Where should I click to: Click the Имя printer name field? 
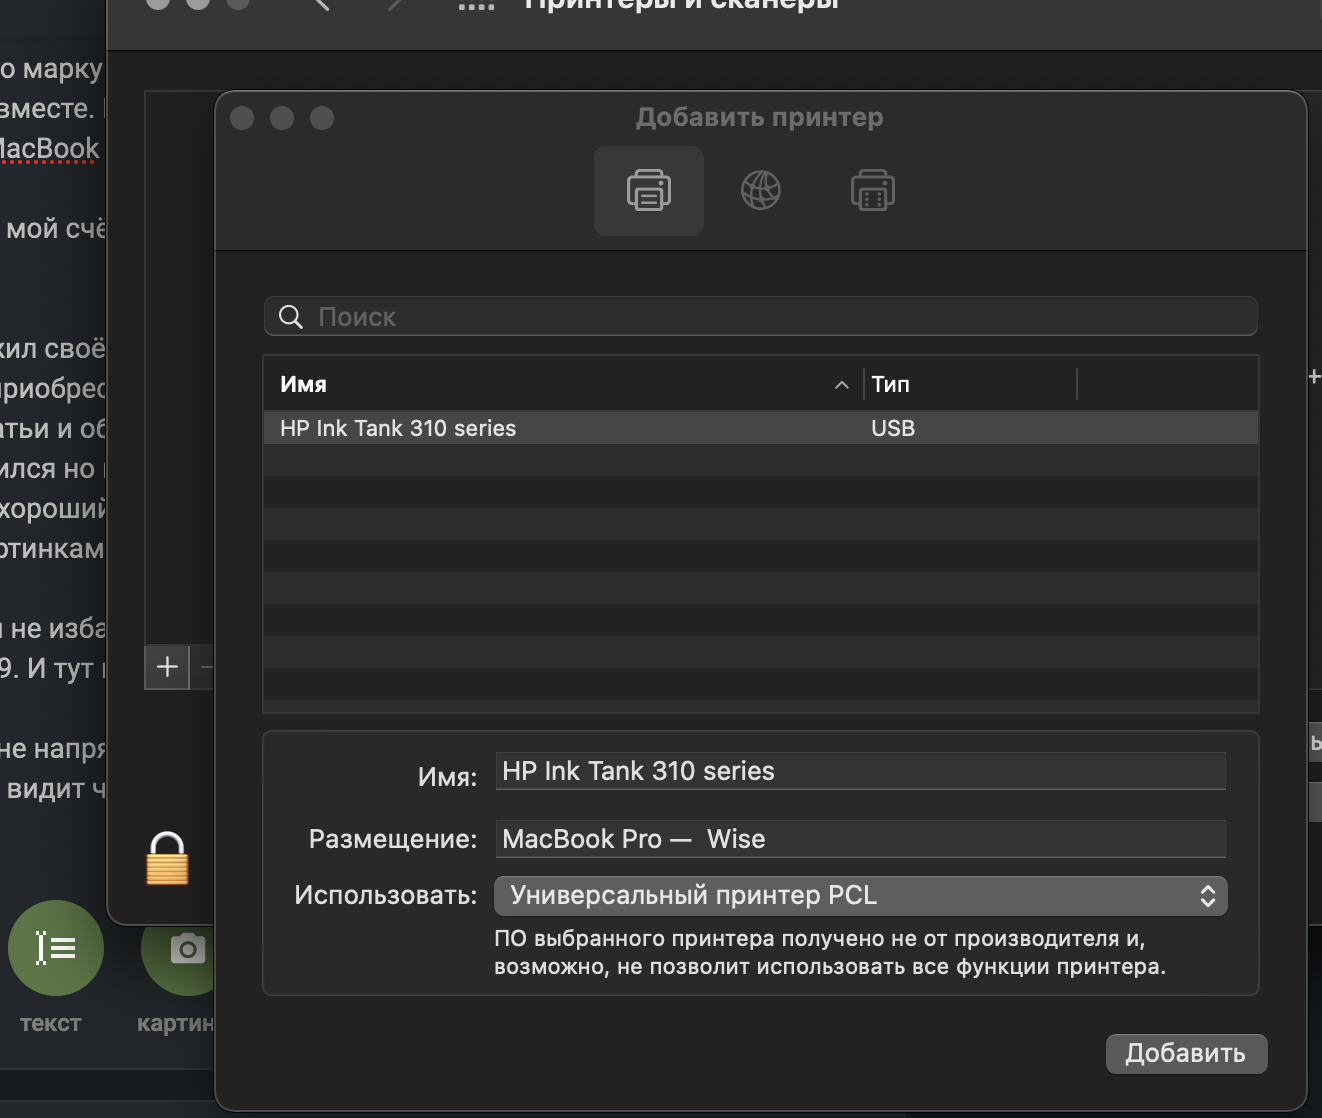860,771
